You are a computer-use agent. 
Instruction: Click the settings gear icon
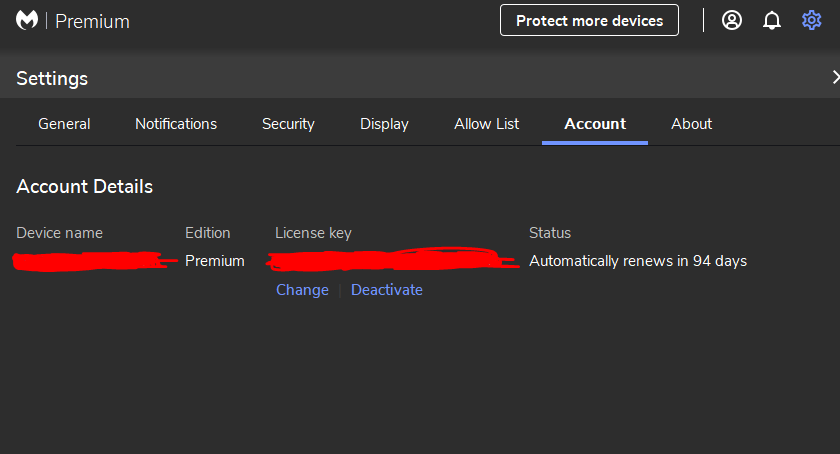point(812,20)
